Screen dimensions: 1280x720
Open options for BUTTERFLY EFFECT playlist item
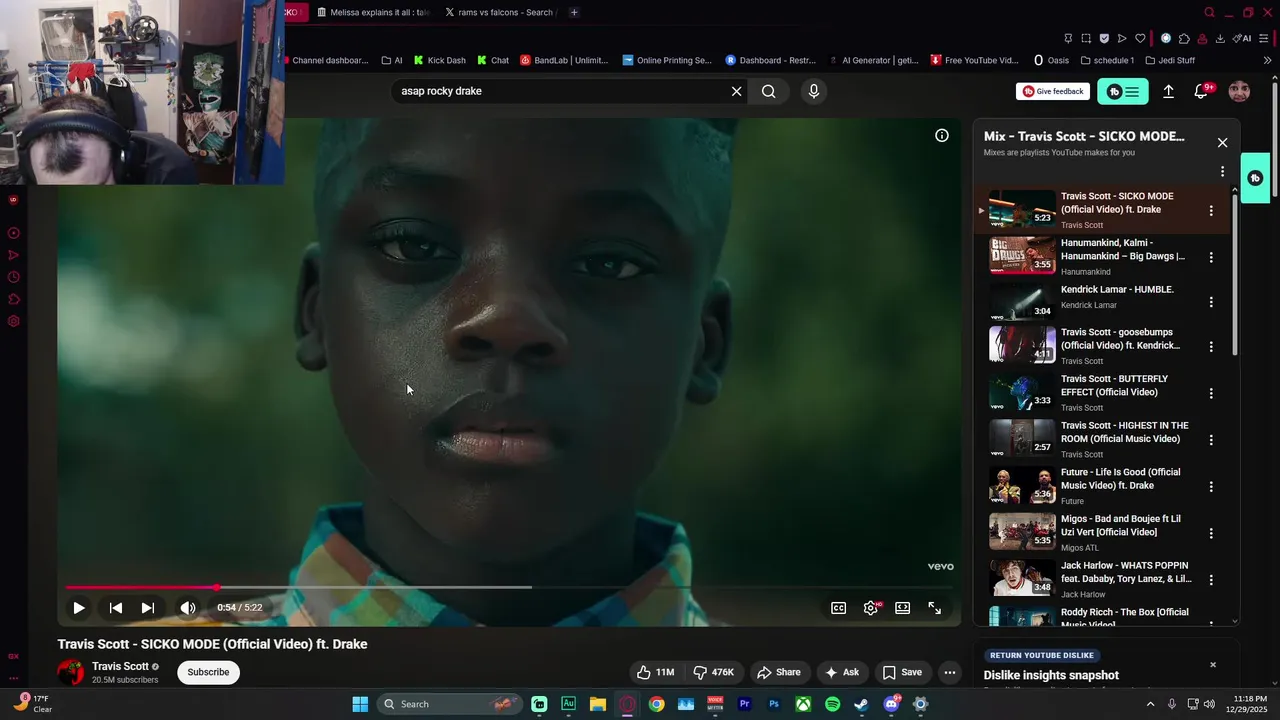click(1211, 394)
